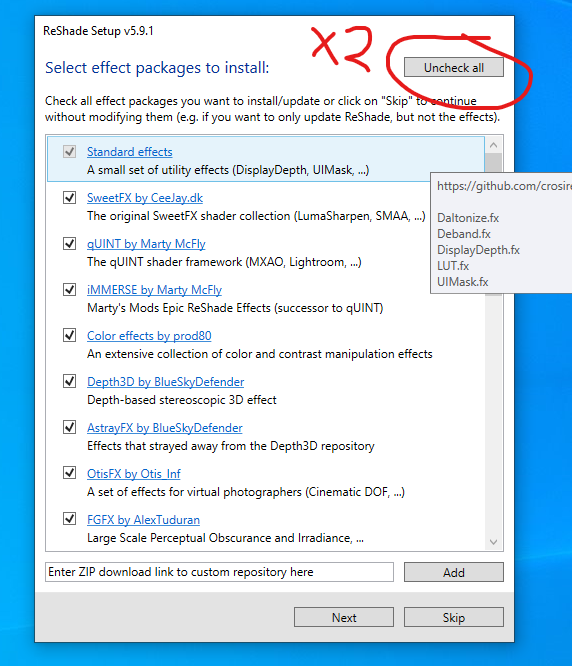Click 'The original SweetFX shader collection' description

[x=256, y=216]
